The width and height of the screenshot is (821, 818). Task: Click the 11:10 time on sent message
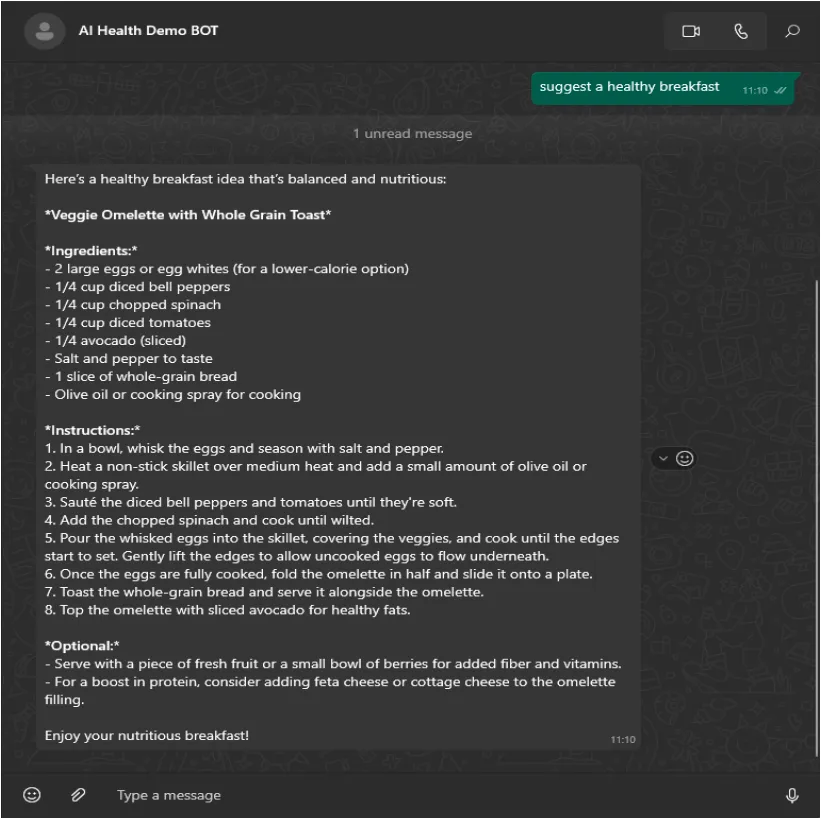click(x=755, y=90)
